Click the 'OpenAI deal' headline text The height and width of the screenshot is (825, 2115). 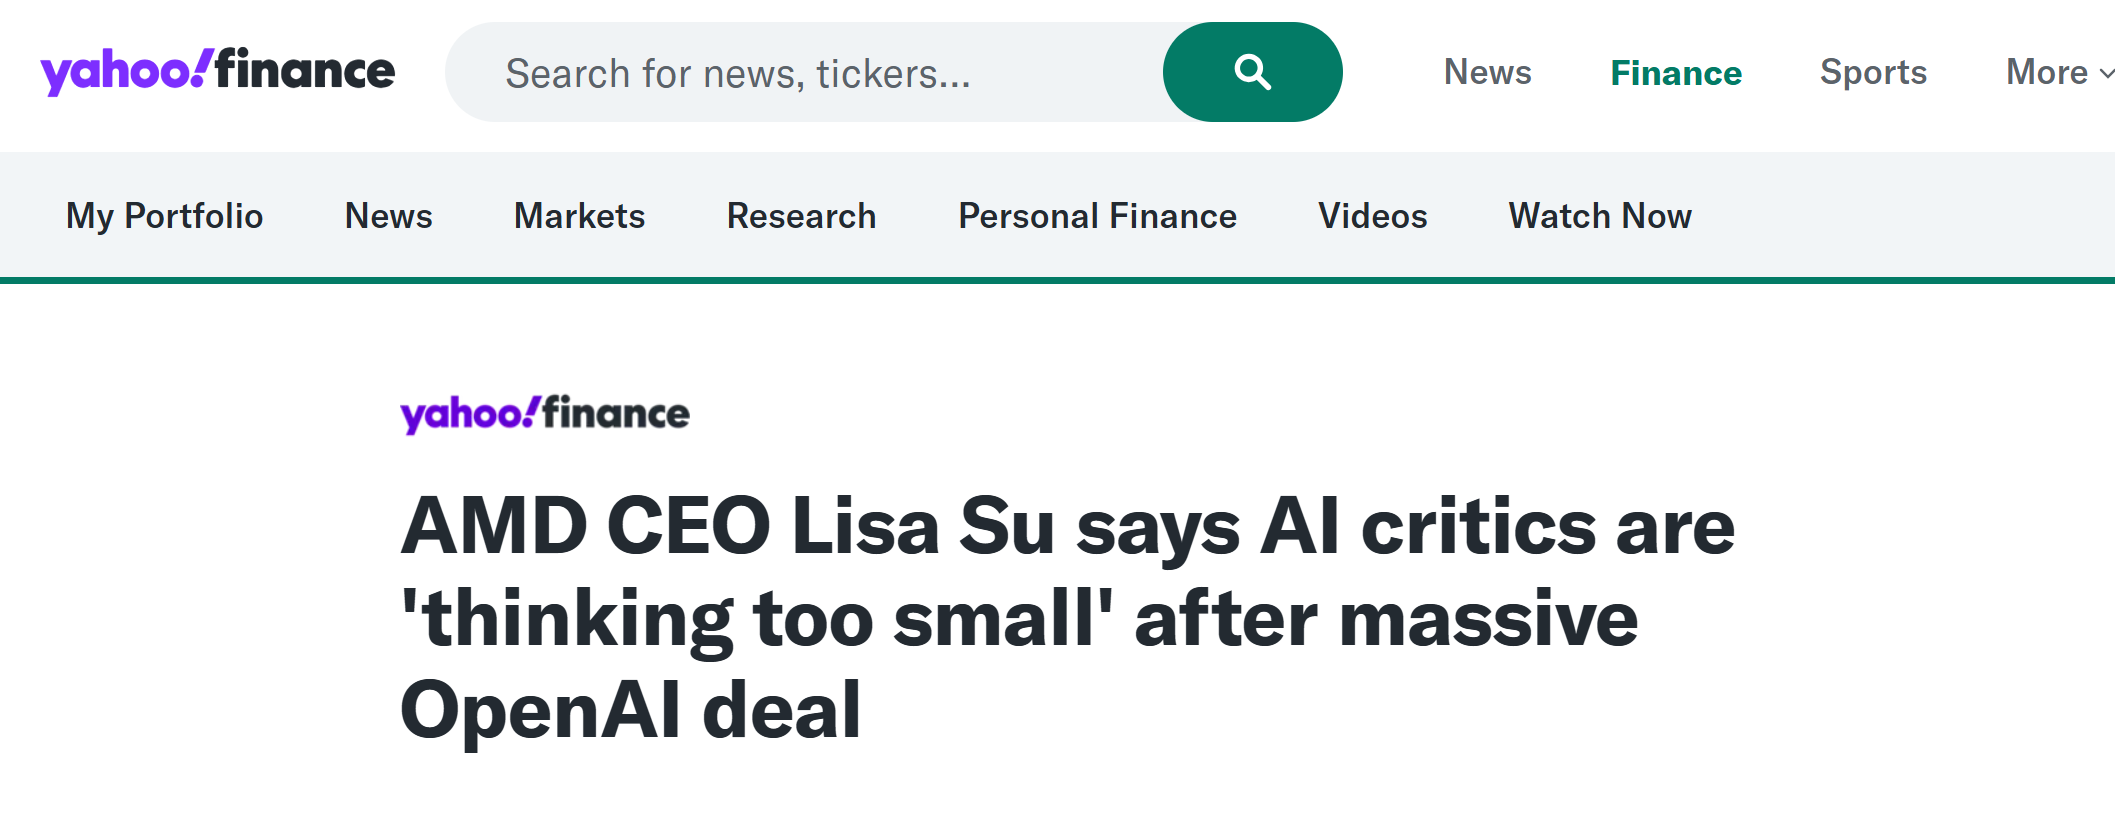point(630,710)
